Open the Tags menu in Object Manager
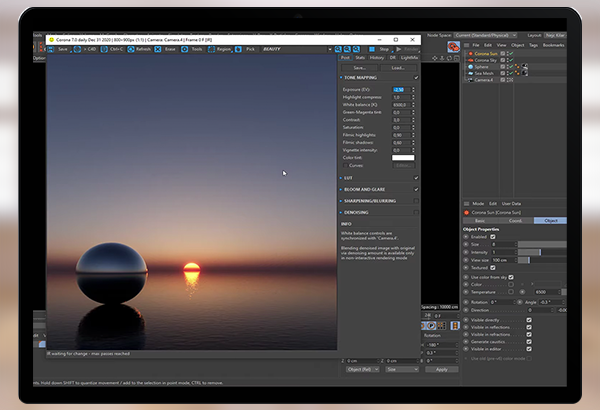Viewport: 600px width, 410px height. coord(533,45)
